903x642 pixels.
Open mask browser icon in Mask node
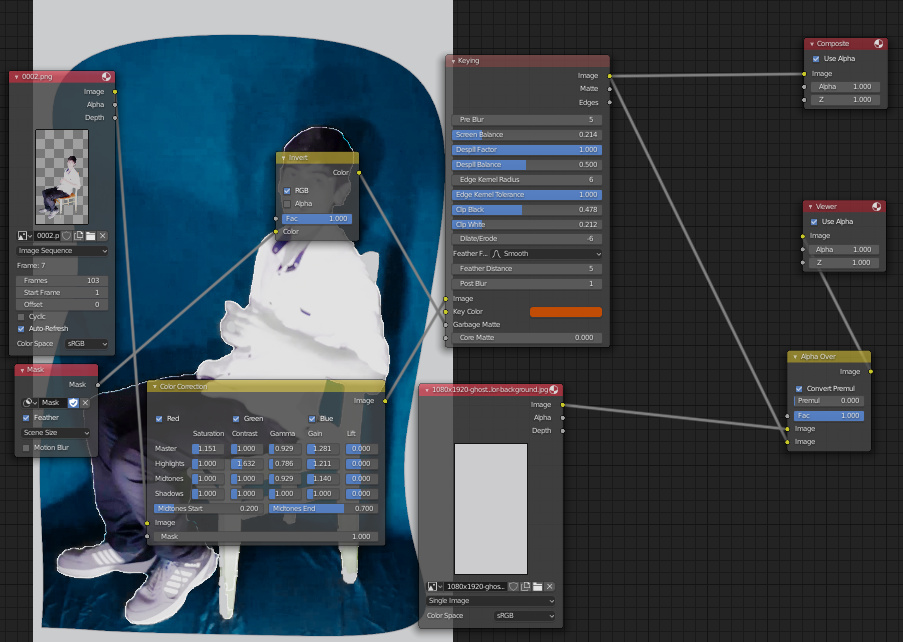pos(30,403)
